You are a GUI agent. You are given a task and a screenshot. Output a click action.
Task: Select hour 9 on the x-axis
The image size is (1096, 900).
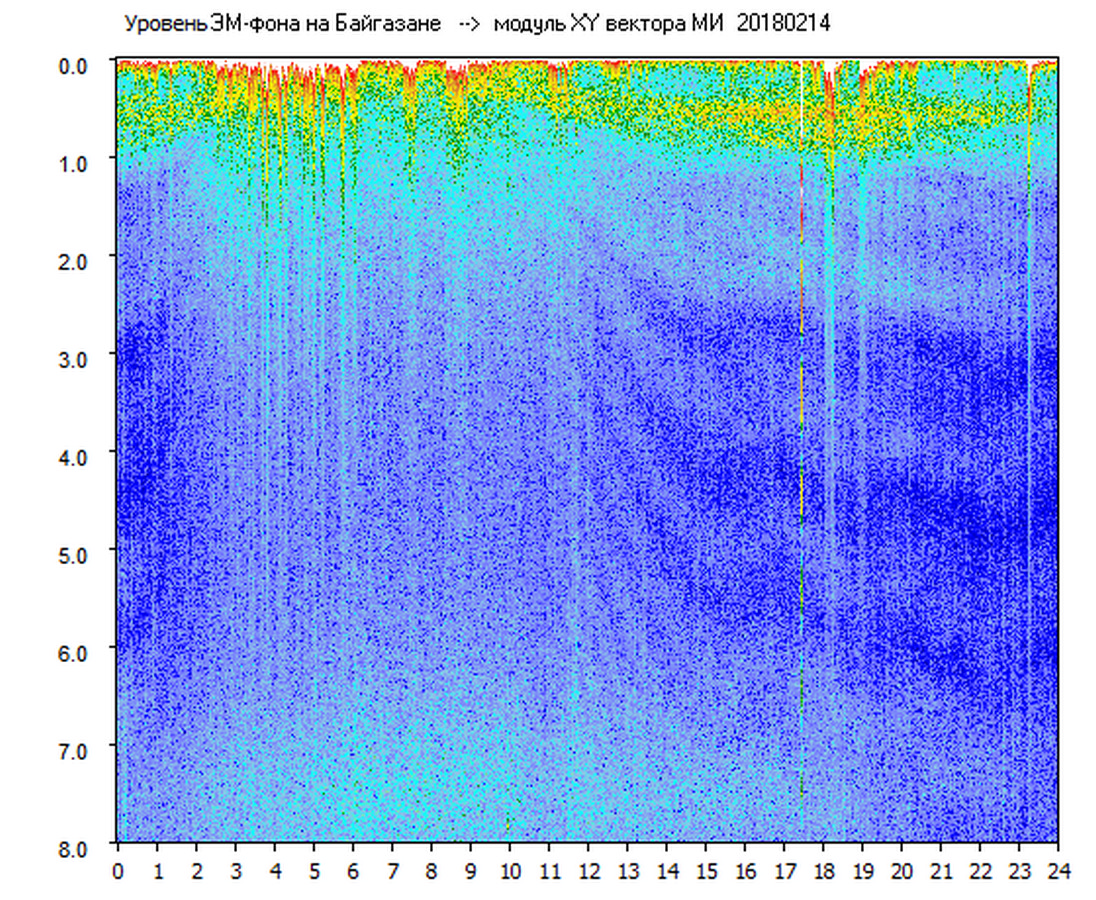pyautogui.click(x=471, y=871)
